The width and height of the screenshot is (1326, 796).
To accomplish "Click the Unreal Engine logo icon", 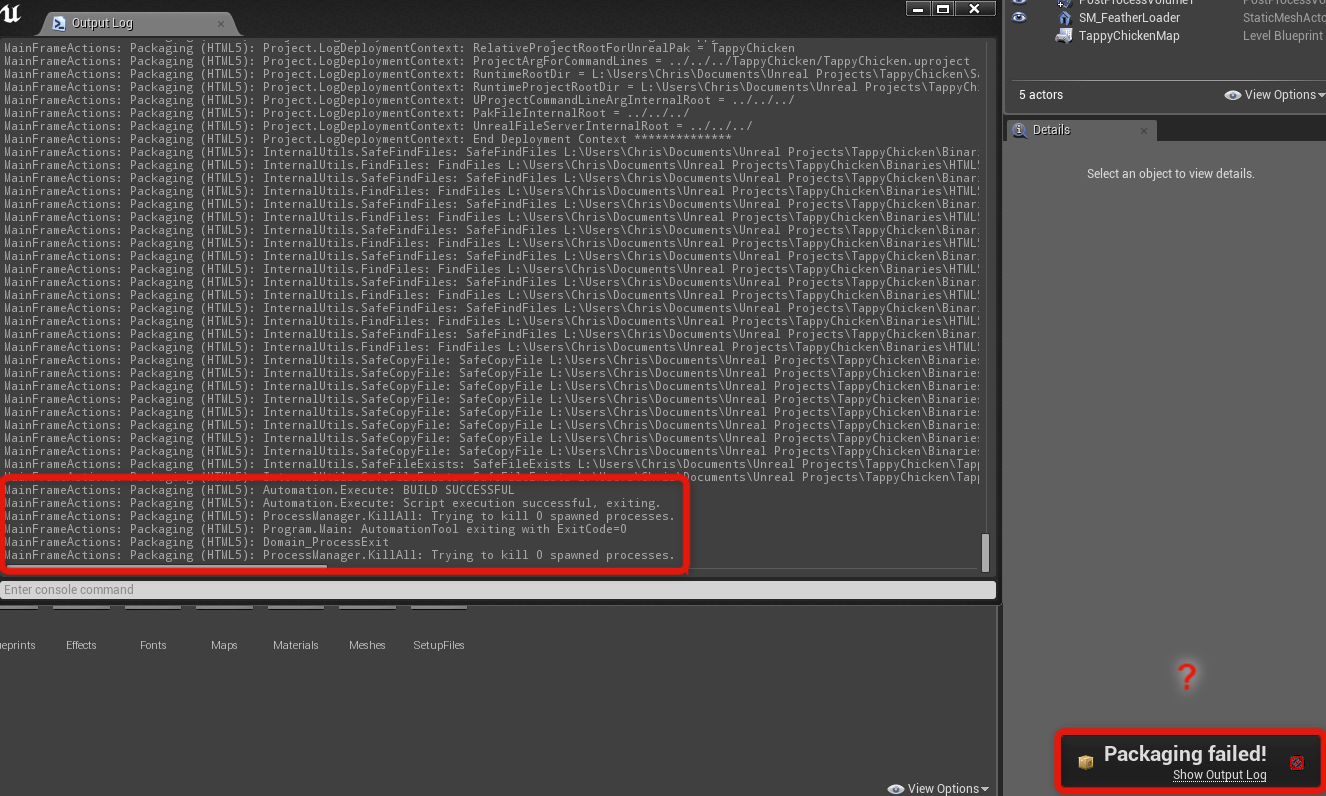I will tap(11, 14).
